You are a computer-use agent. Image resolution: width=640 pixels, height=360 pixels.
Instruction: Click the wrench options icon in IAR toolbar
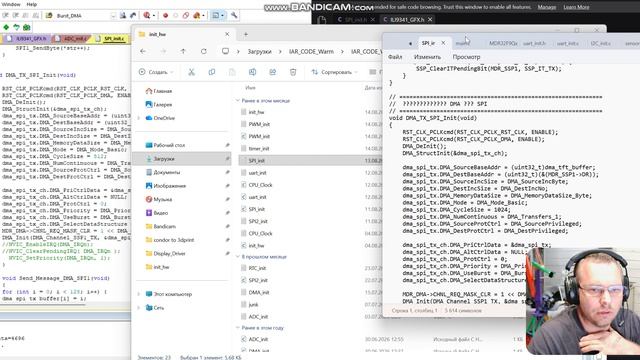(x=234, y=16)
